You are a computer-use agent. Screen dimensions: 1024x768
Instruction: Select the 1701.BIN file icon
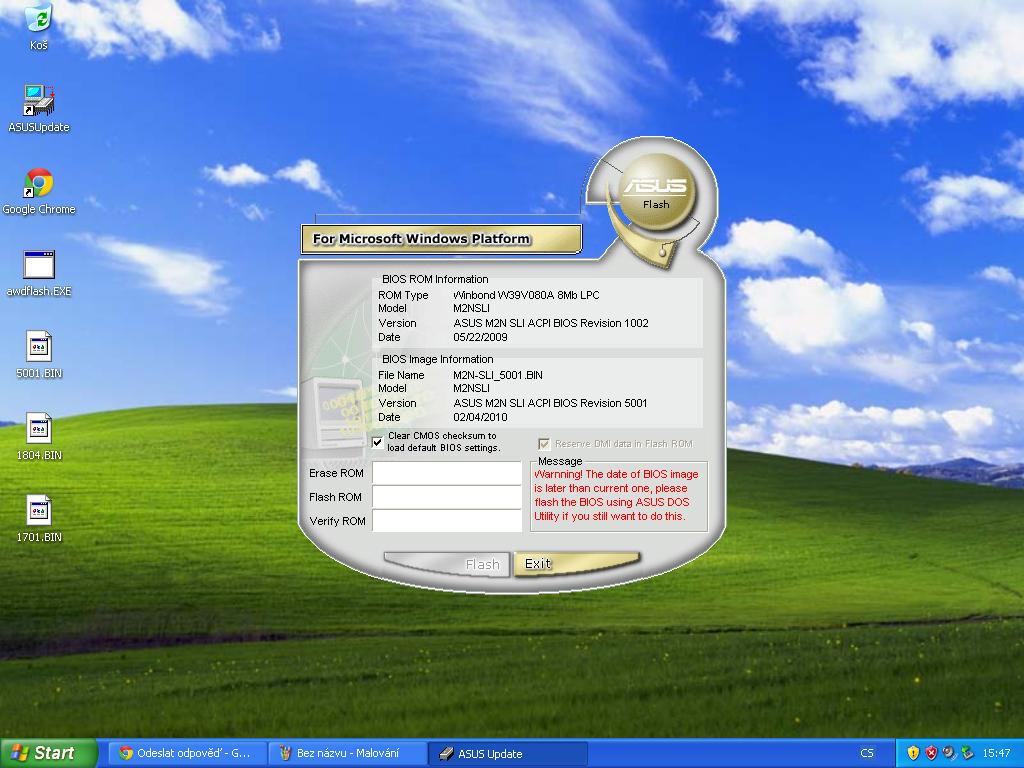[x=39, y=519]
